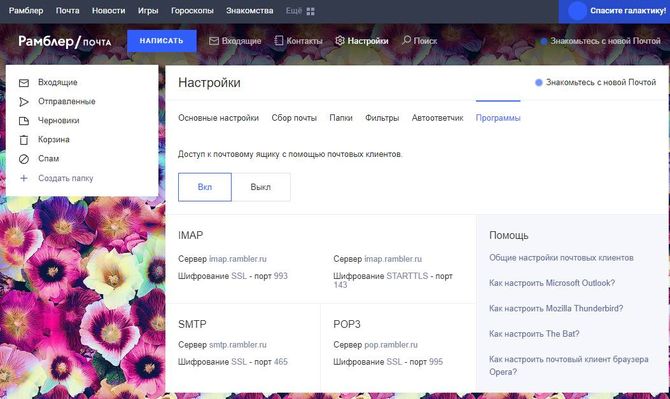Open help link Общие настройки почтовых клиентов

point(561,258)
